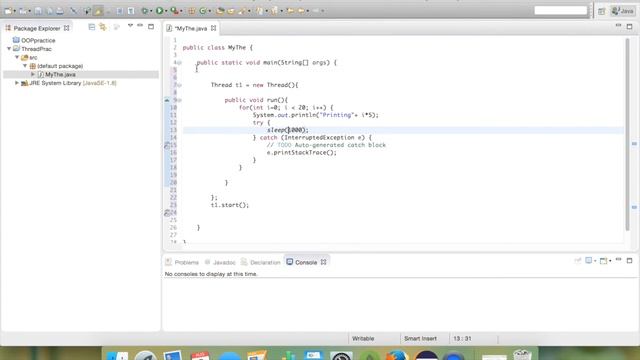Collapse the (default package) node

pos(25,66)
